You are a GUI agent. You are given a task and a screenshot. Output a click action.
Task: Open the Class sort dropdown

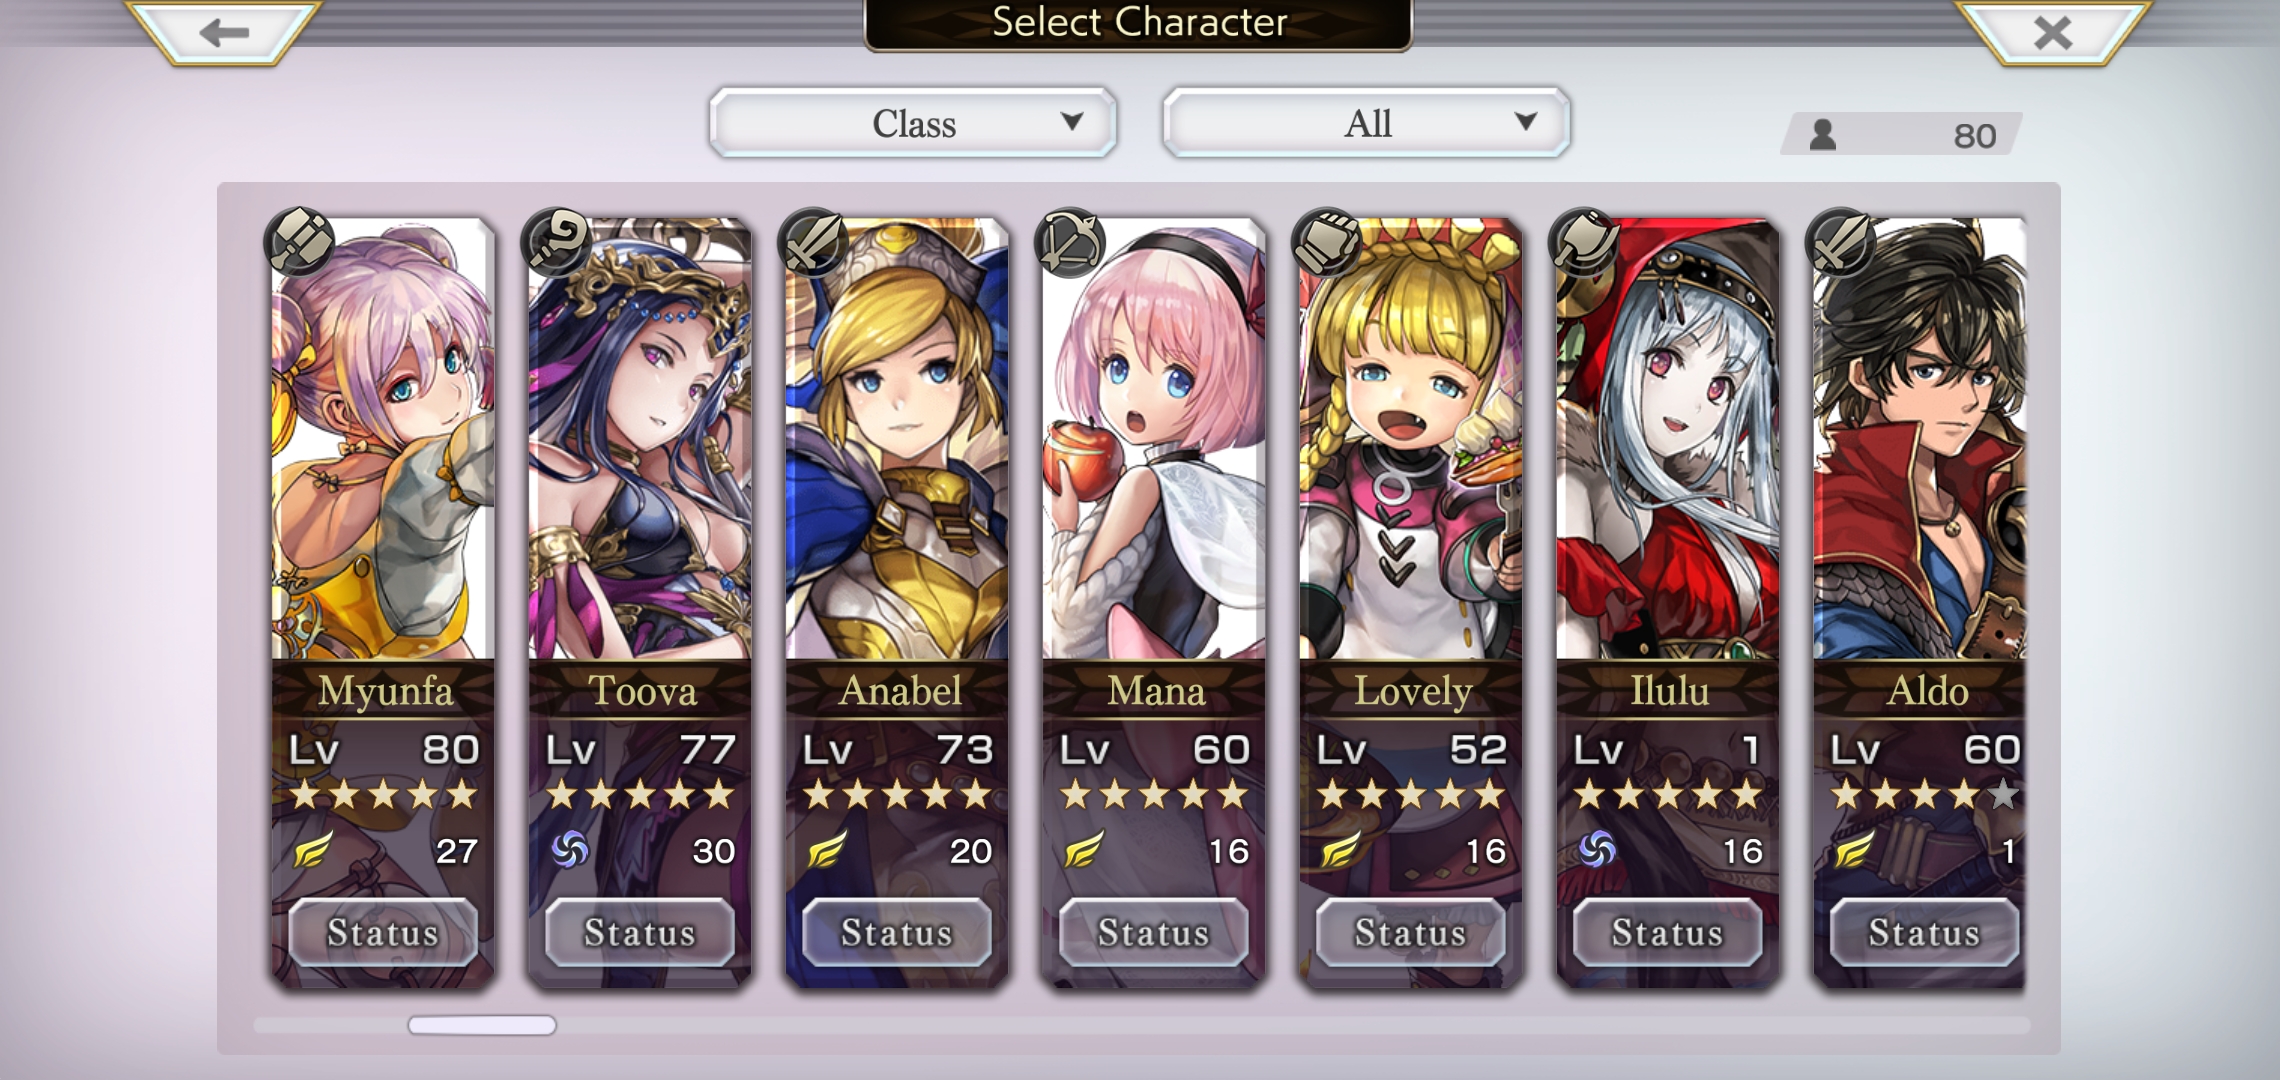coord(913,123)
